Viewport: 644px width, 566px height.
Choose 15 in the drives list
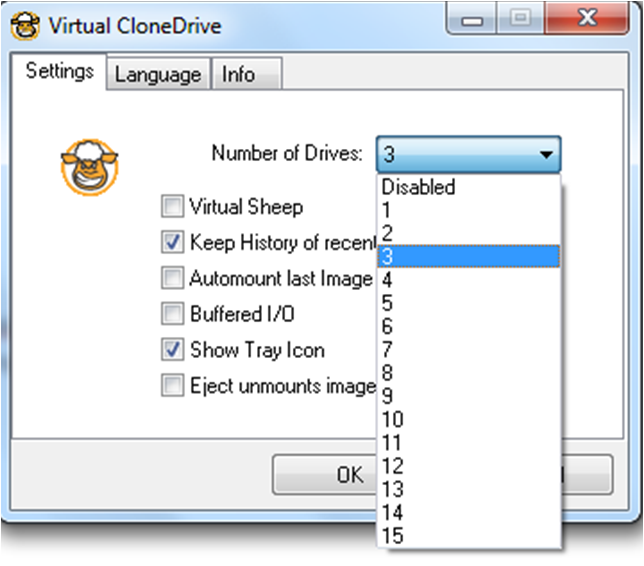point(469,536)
